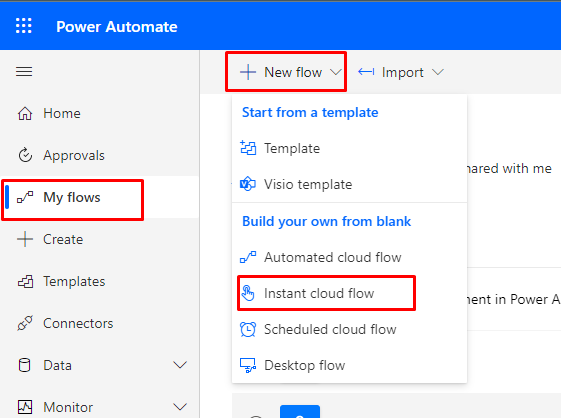Open the app launcher waffle icon
This screenshot has height=418, width=561.
(24, 26)
